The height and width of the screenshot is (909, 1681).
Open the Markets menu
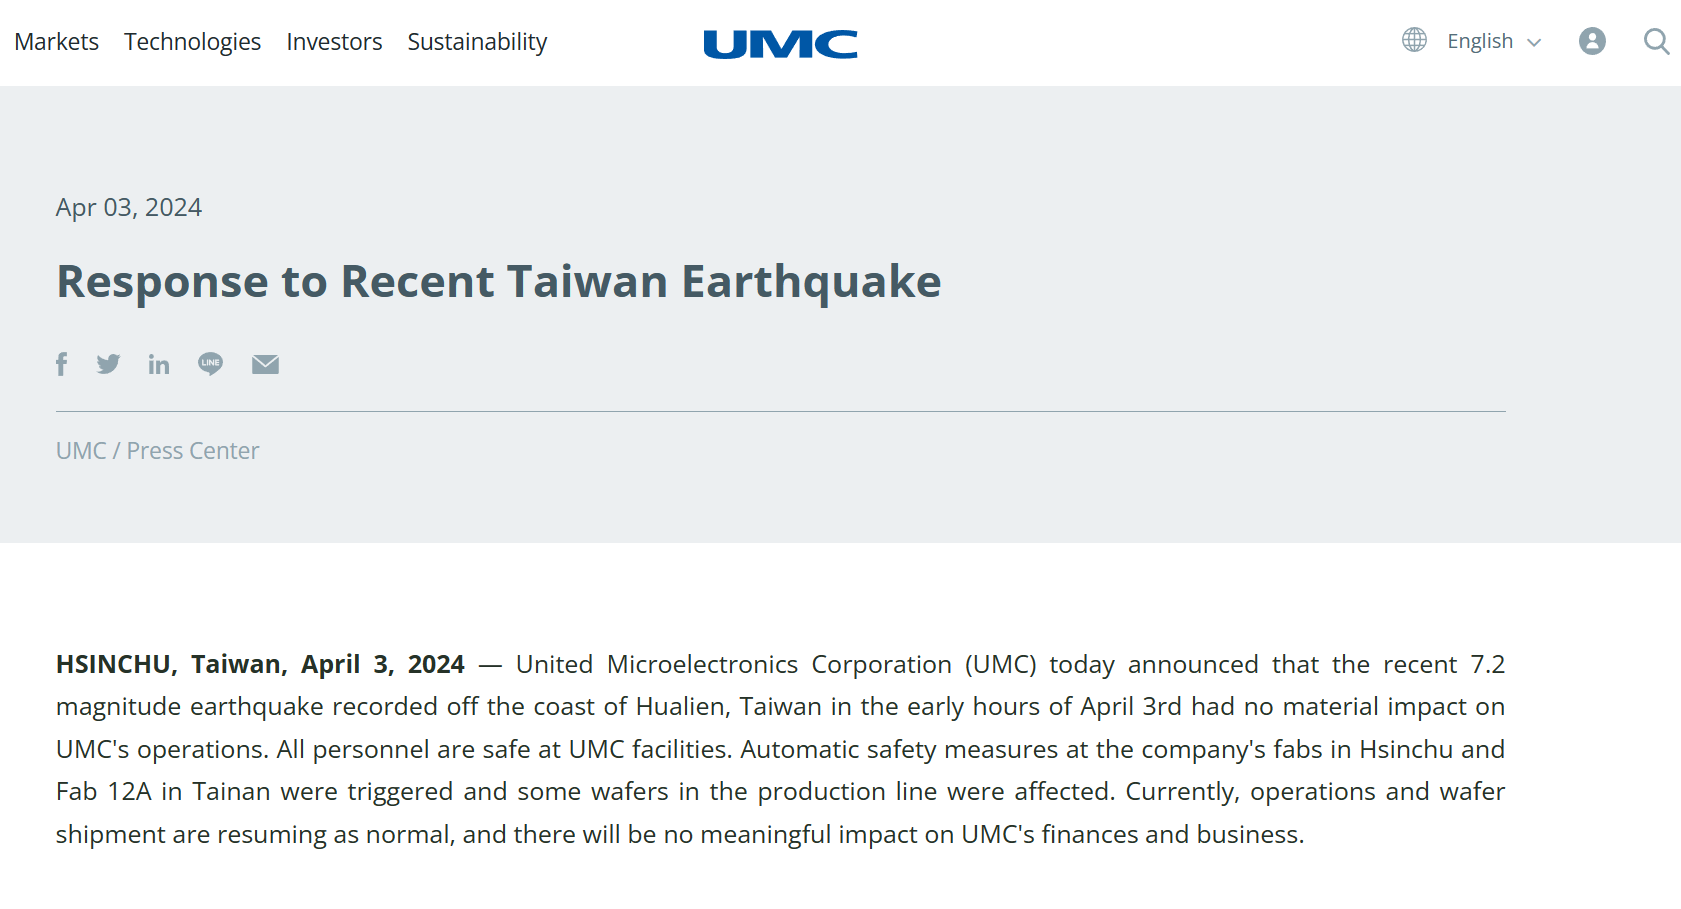[x=56, y=42]
